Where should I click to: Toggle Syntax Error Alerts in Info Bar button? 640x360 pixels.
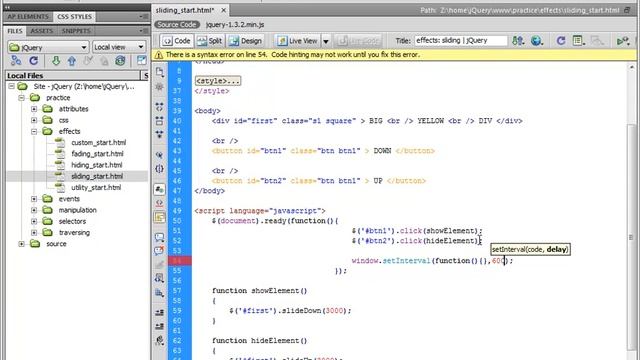[160, 217]
